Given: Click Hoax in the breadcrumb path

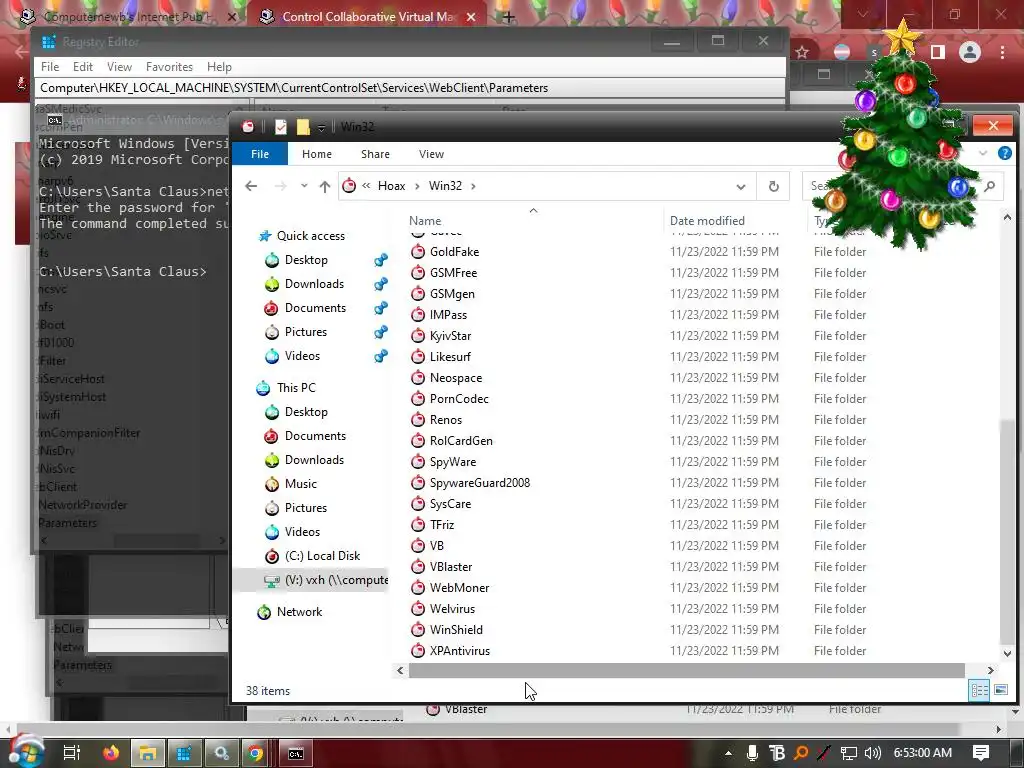Looking at the screenshot, I should pos(391,186).
